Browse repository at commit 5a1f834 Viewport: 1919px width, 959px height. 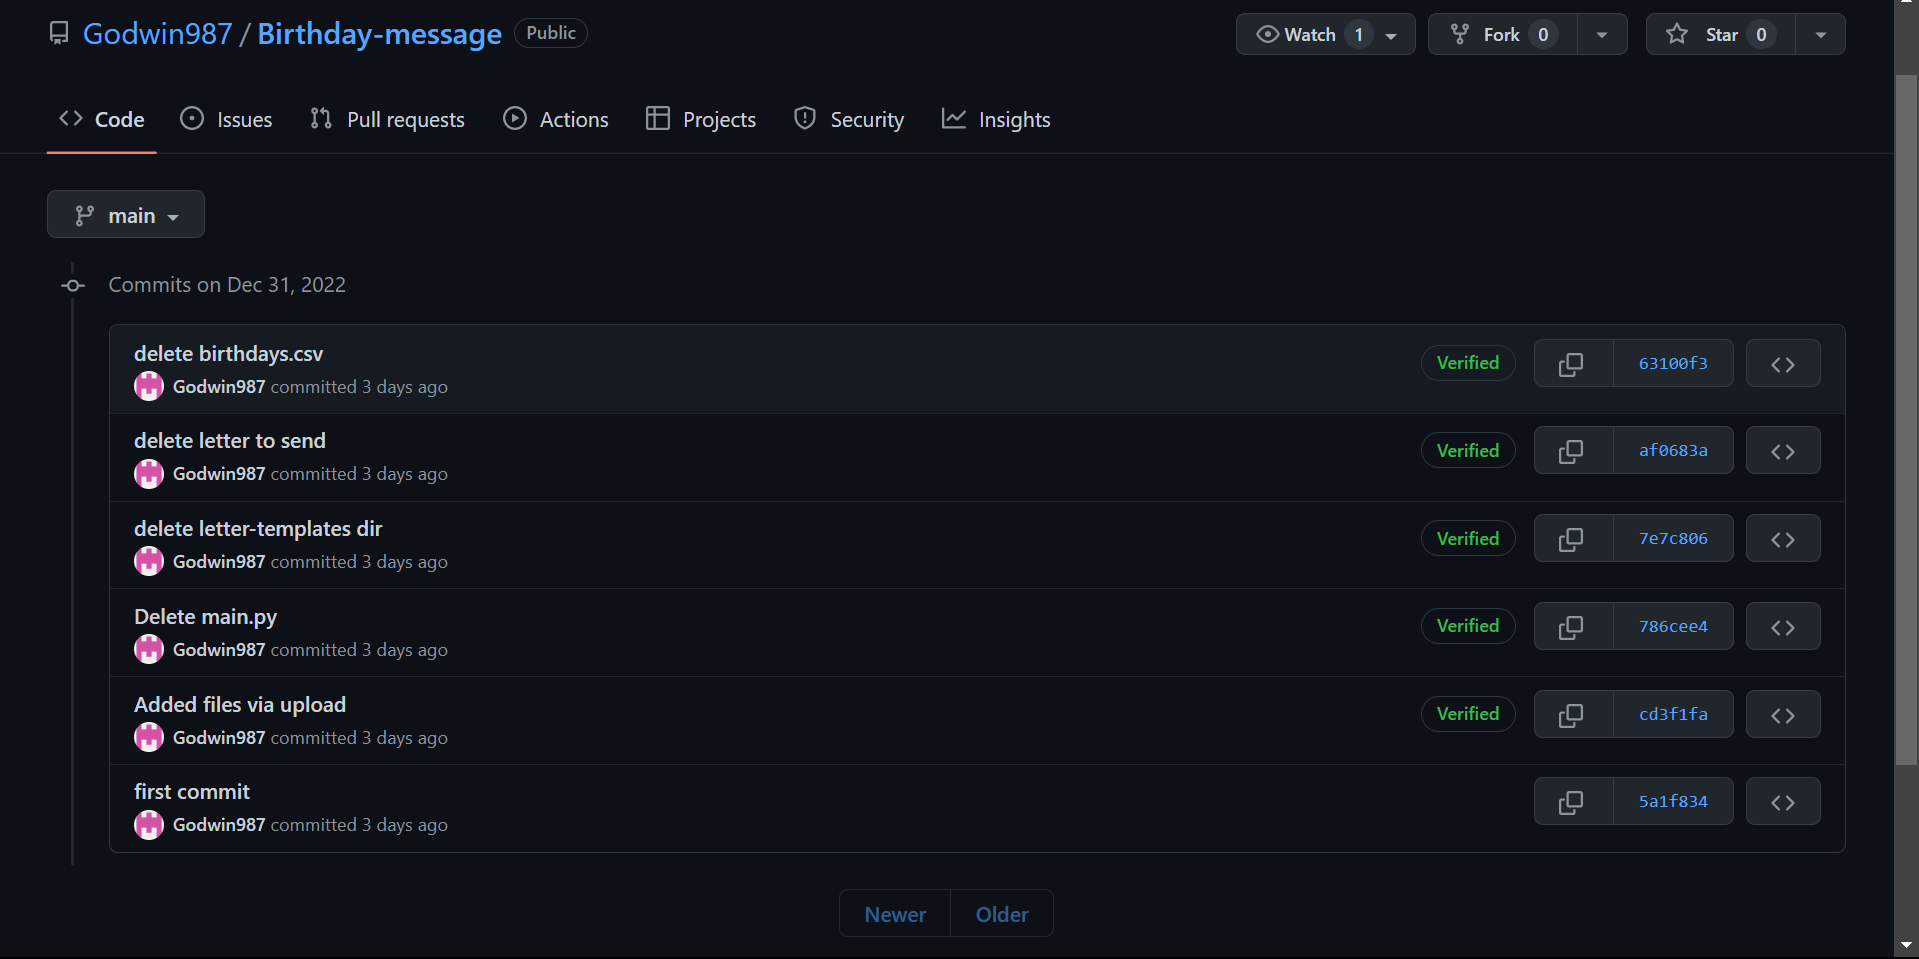click(x=1783, y=802)
